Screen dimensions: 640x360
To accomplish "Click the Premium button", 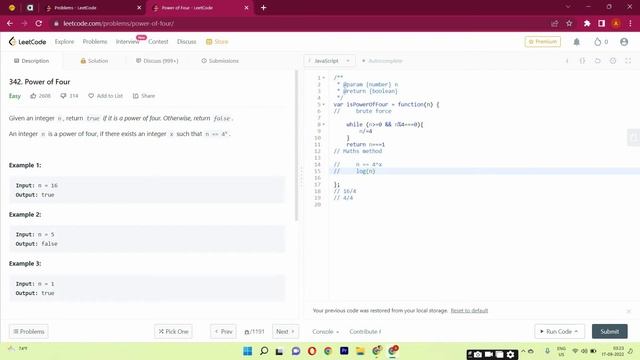I will [542, 42].
